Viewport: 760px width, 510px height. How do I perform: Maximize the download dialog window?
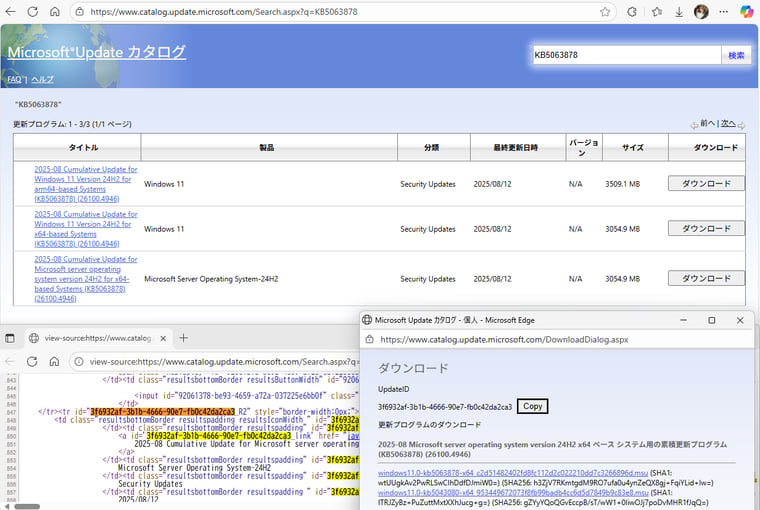tap(712, 320)
